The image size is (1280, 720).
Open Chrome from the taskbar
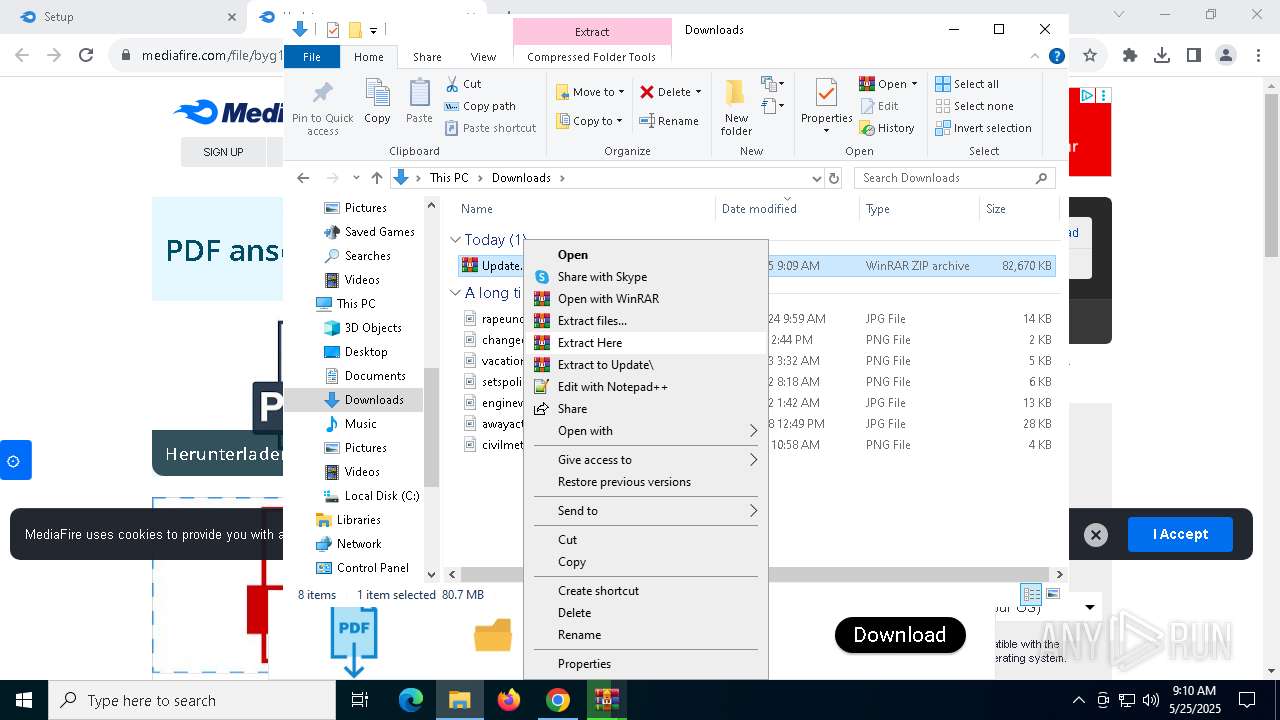557,700
